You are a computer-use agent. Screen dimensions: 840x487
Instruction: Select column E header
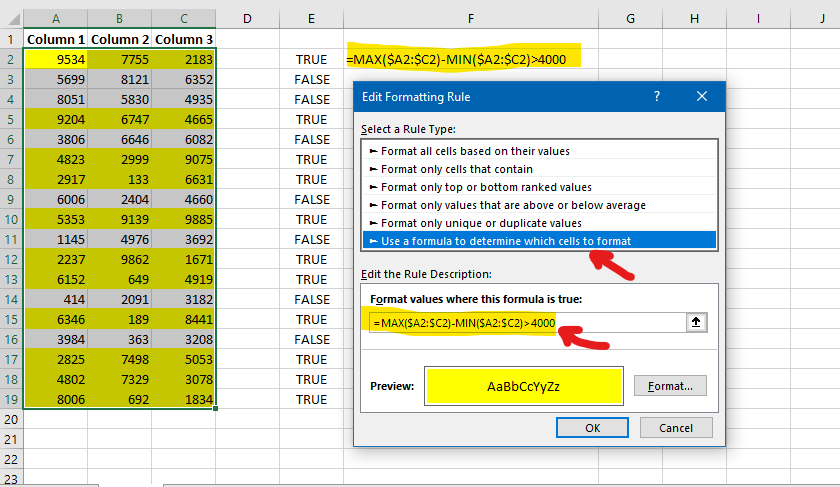pyautogui.click(x=311, y=19)
